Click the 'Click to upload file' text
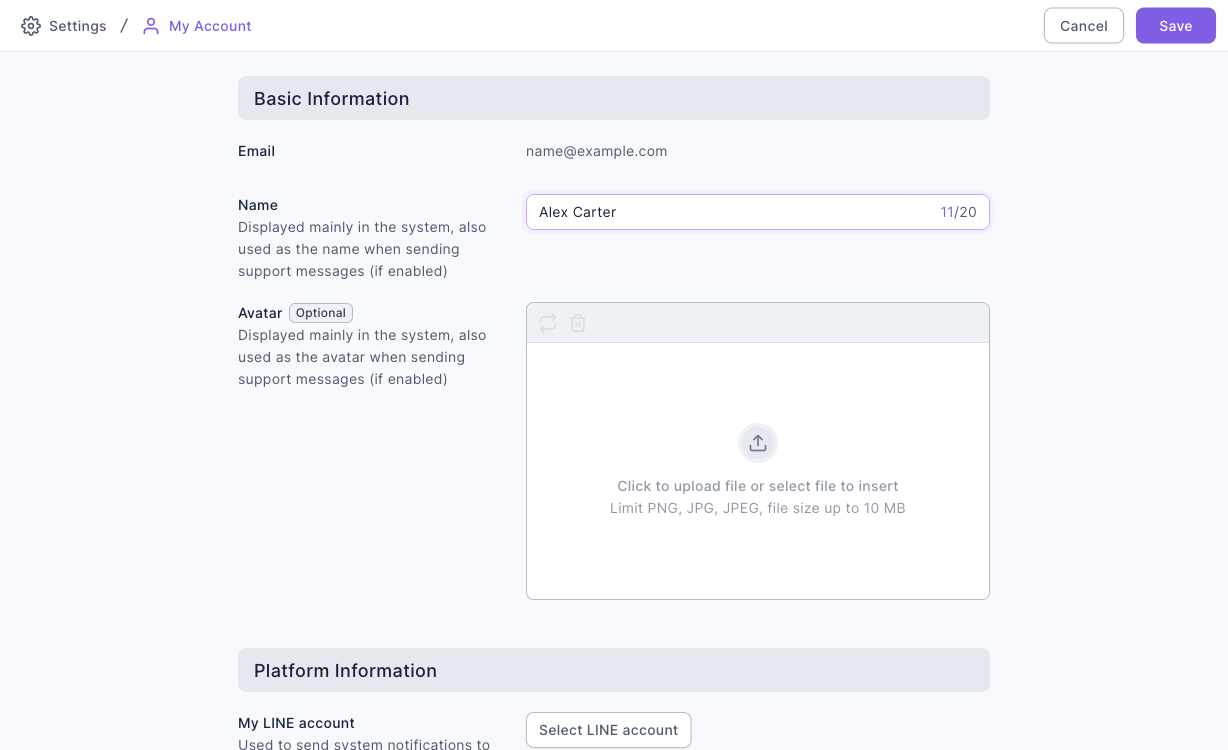This screenshot has width=1228, height=750. [x=758, y=486]
